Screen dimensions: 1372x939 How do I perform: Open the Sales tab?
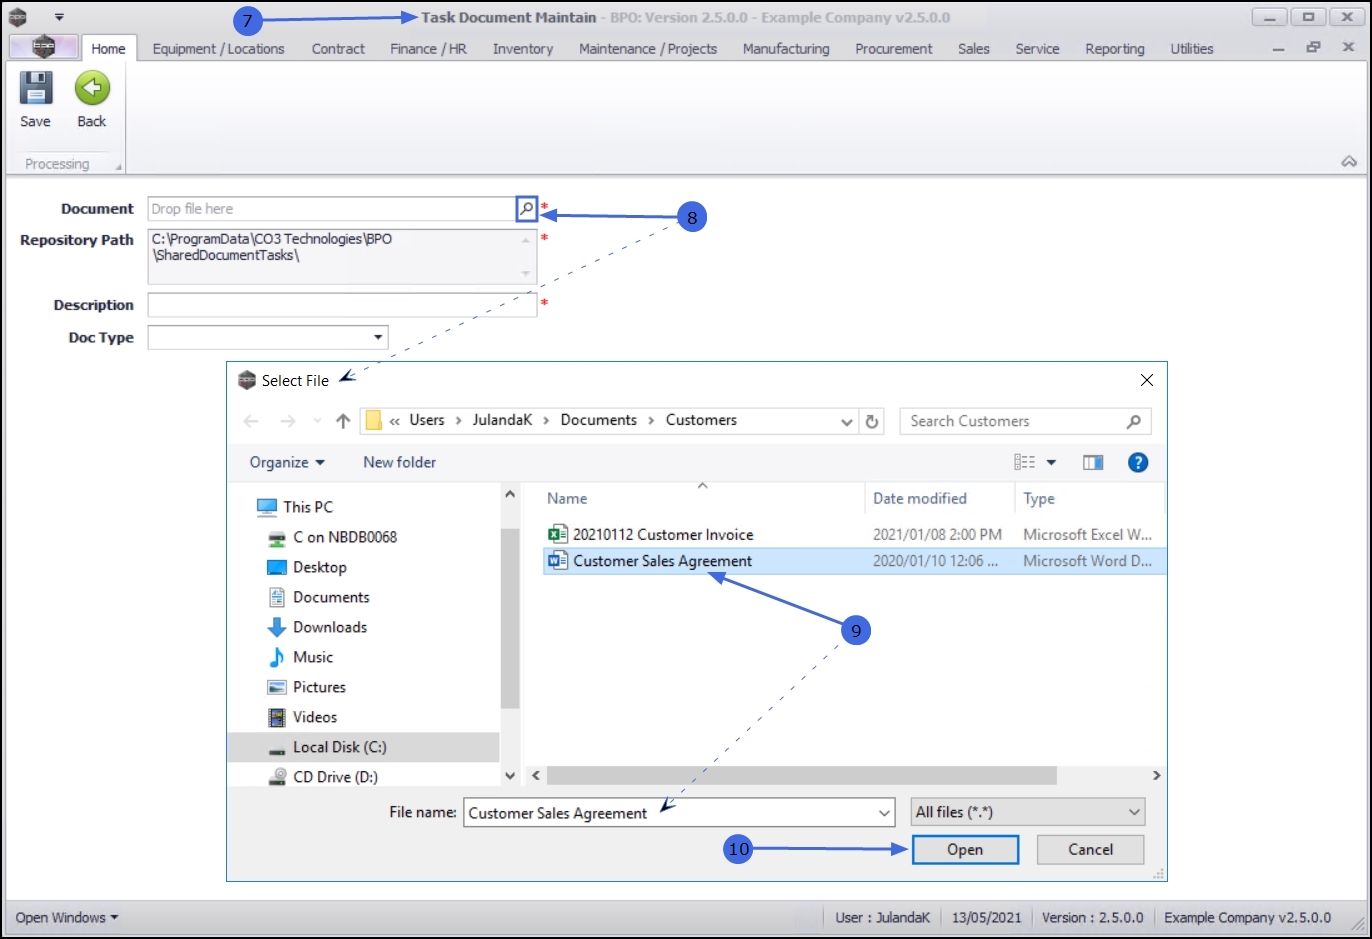coord(973,48)
